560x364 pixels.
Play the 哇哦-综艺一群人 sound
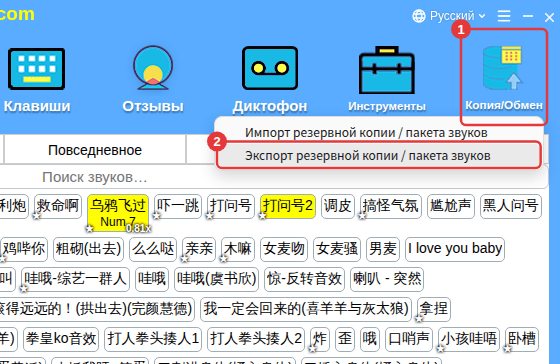coord(75,279)
